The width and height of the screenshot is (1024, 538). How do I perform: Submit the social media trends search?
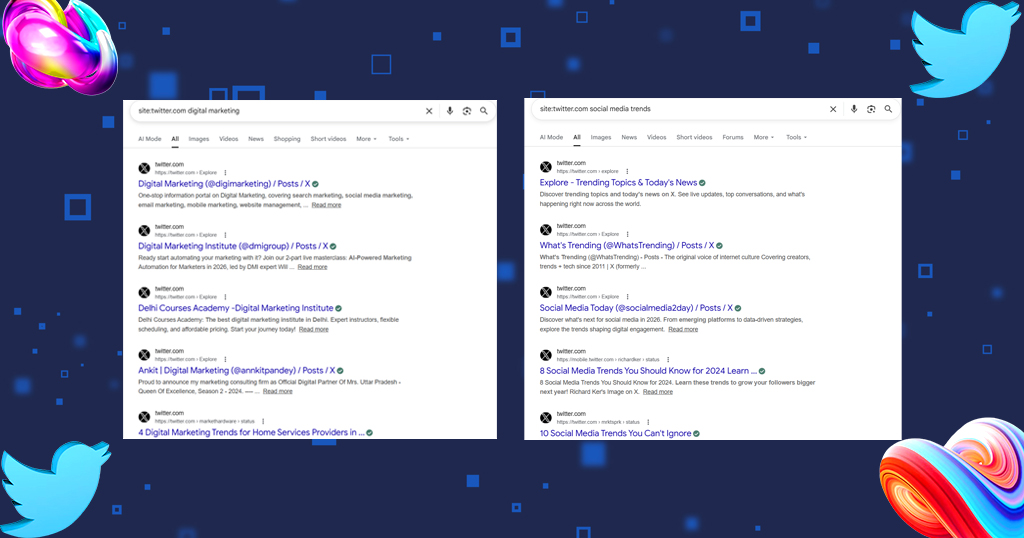[x=888, y=109]
